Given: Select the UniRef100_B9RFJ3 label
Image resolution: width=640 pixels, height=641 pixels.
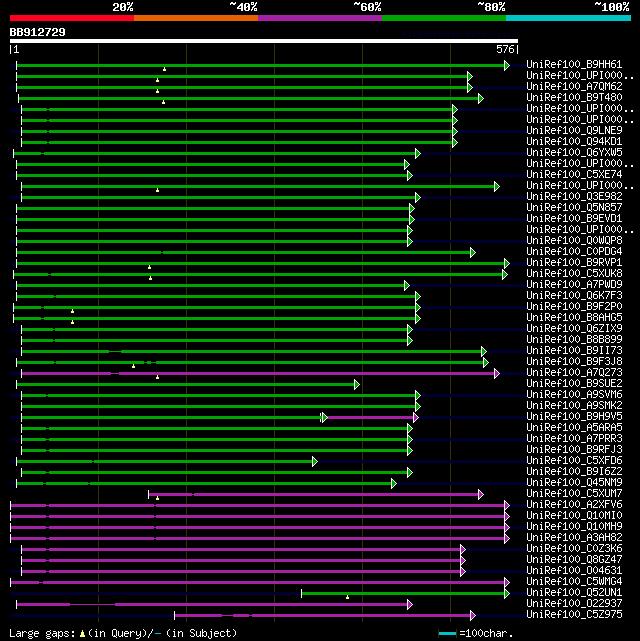Looking at the screenshot, I should [574, 449].
